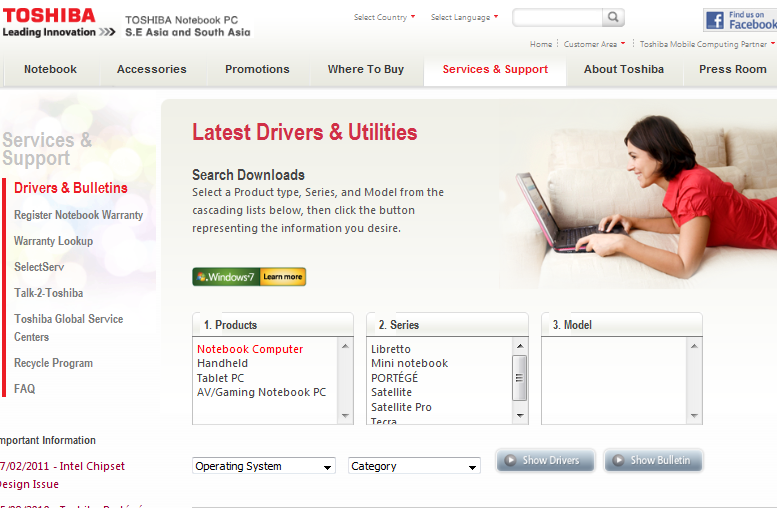Open the Accessories menu tab
777x508 pixels.
pyautogui.click(x=152, y=69)
